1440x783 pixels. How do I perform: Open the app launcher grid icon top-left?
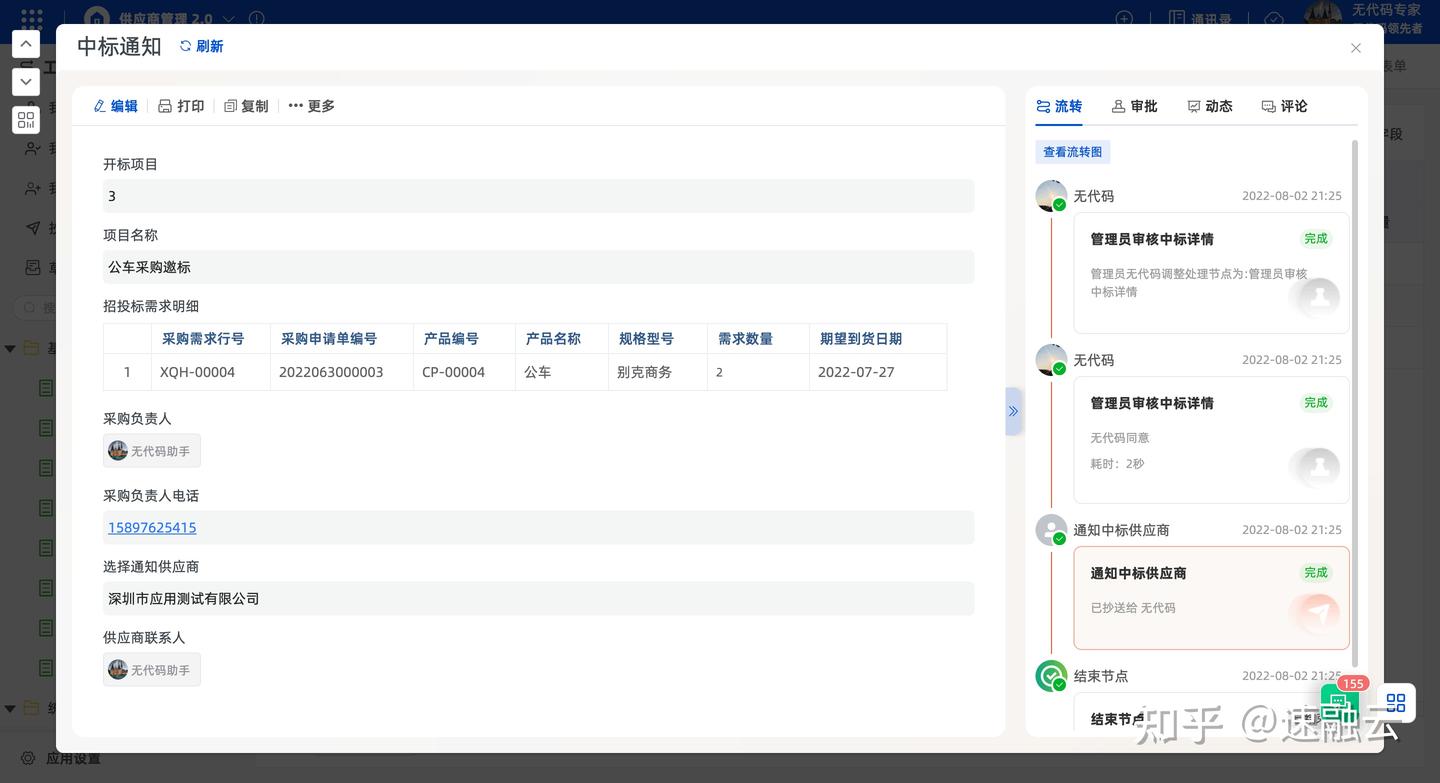(x=31, y=18)
